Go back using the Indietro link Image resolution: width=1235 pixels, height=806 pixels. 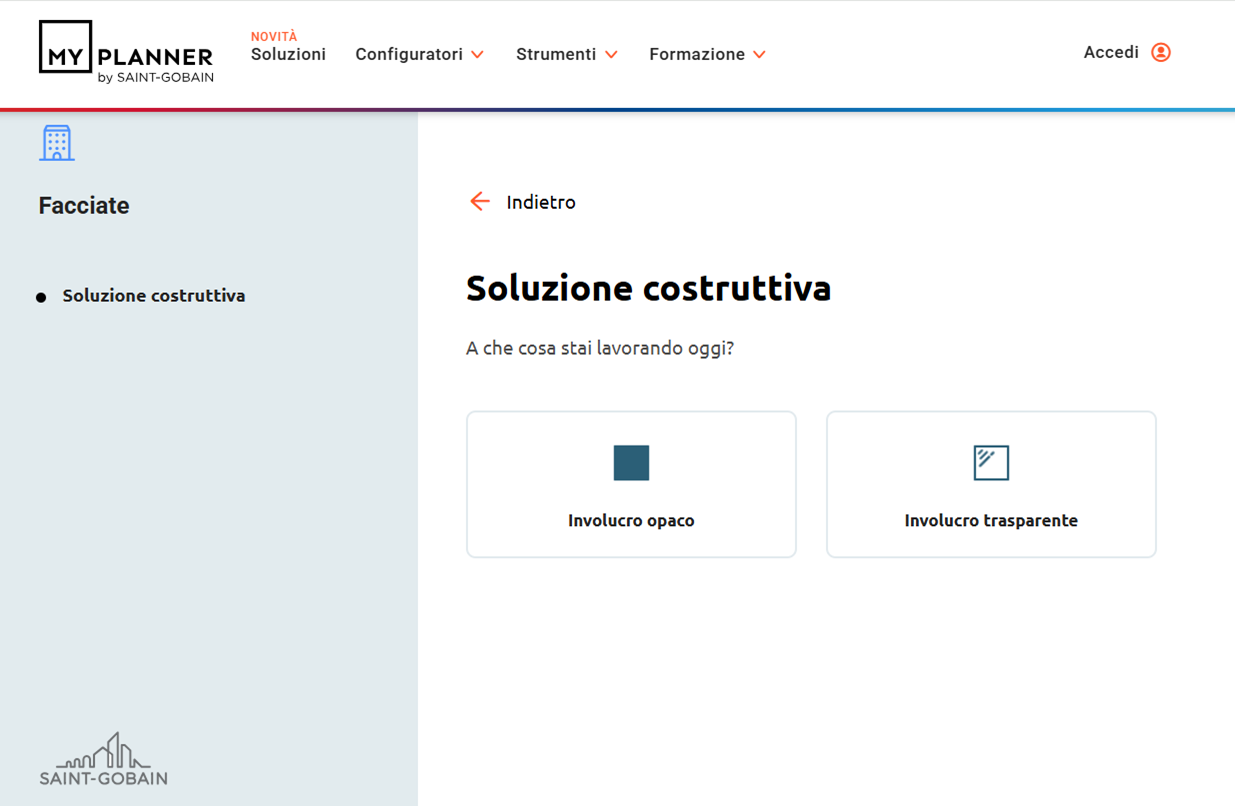pos(541,202)
